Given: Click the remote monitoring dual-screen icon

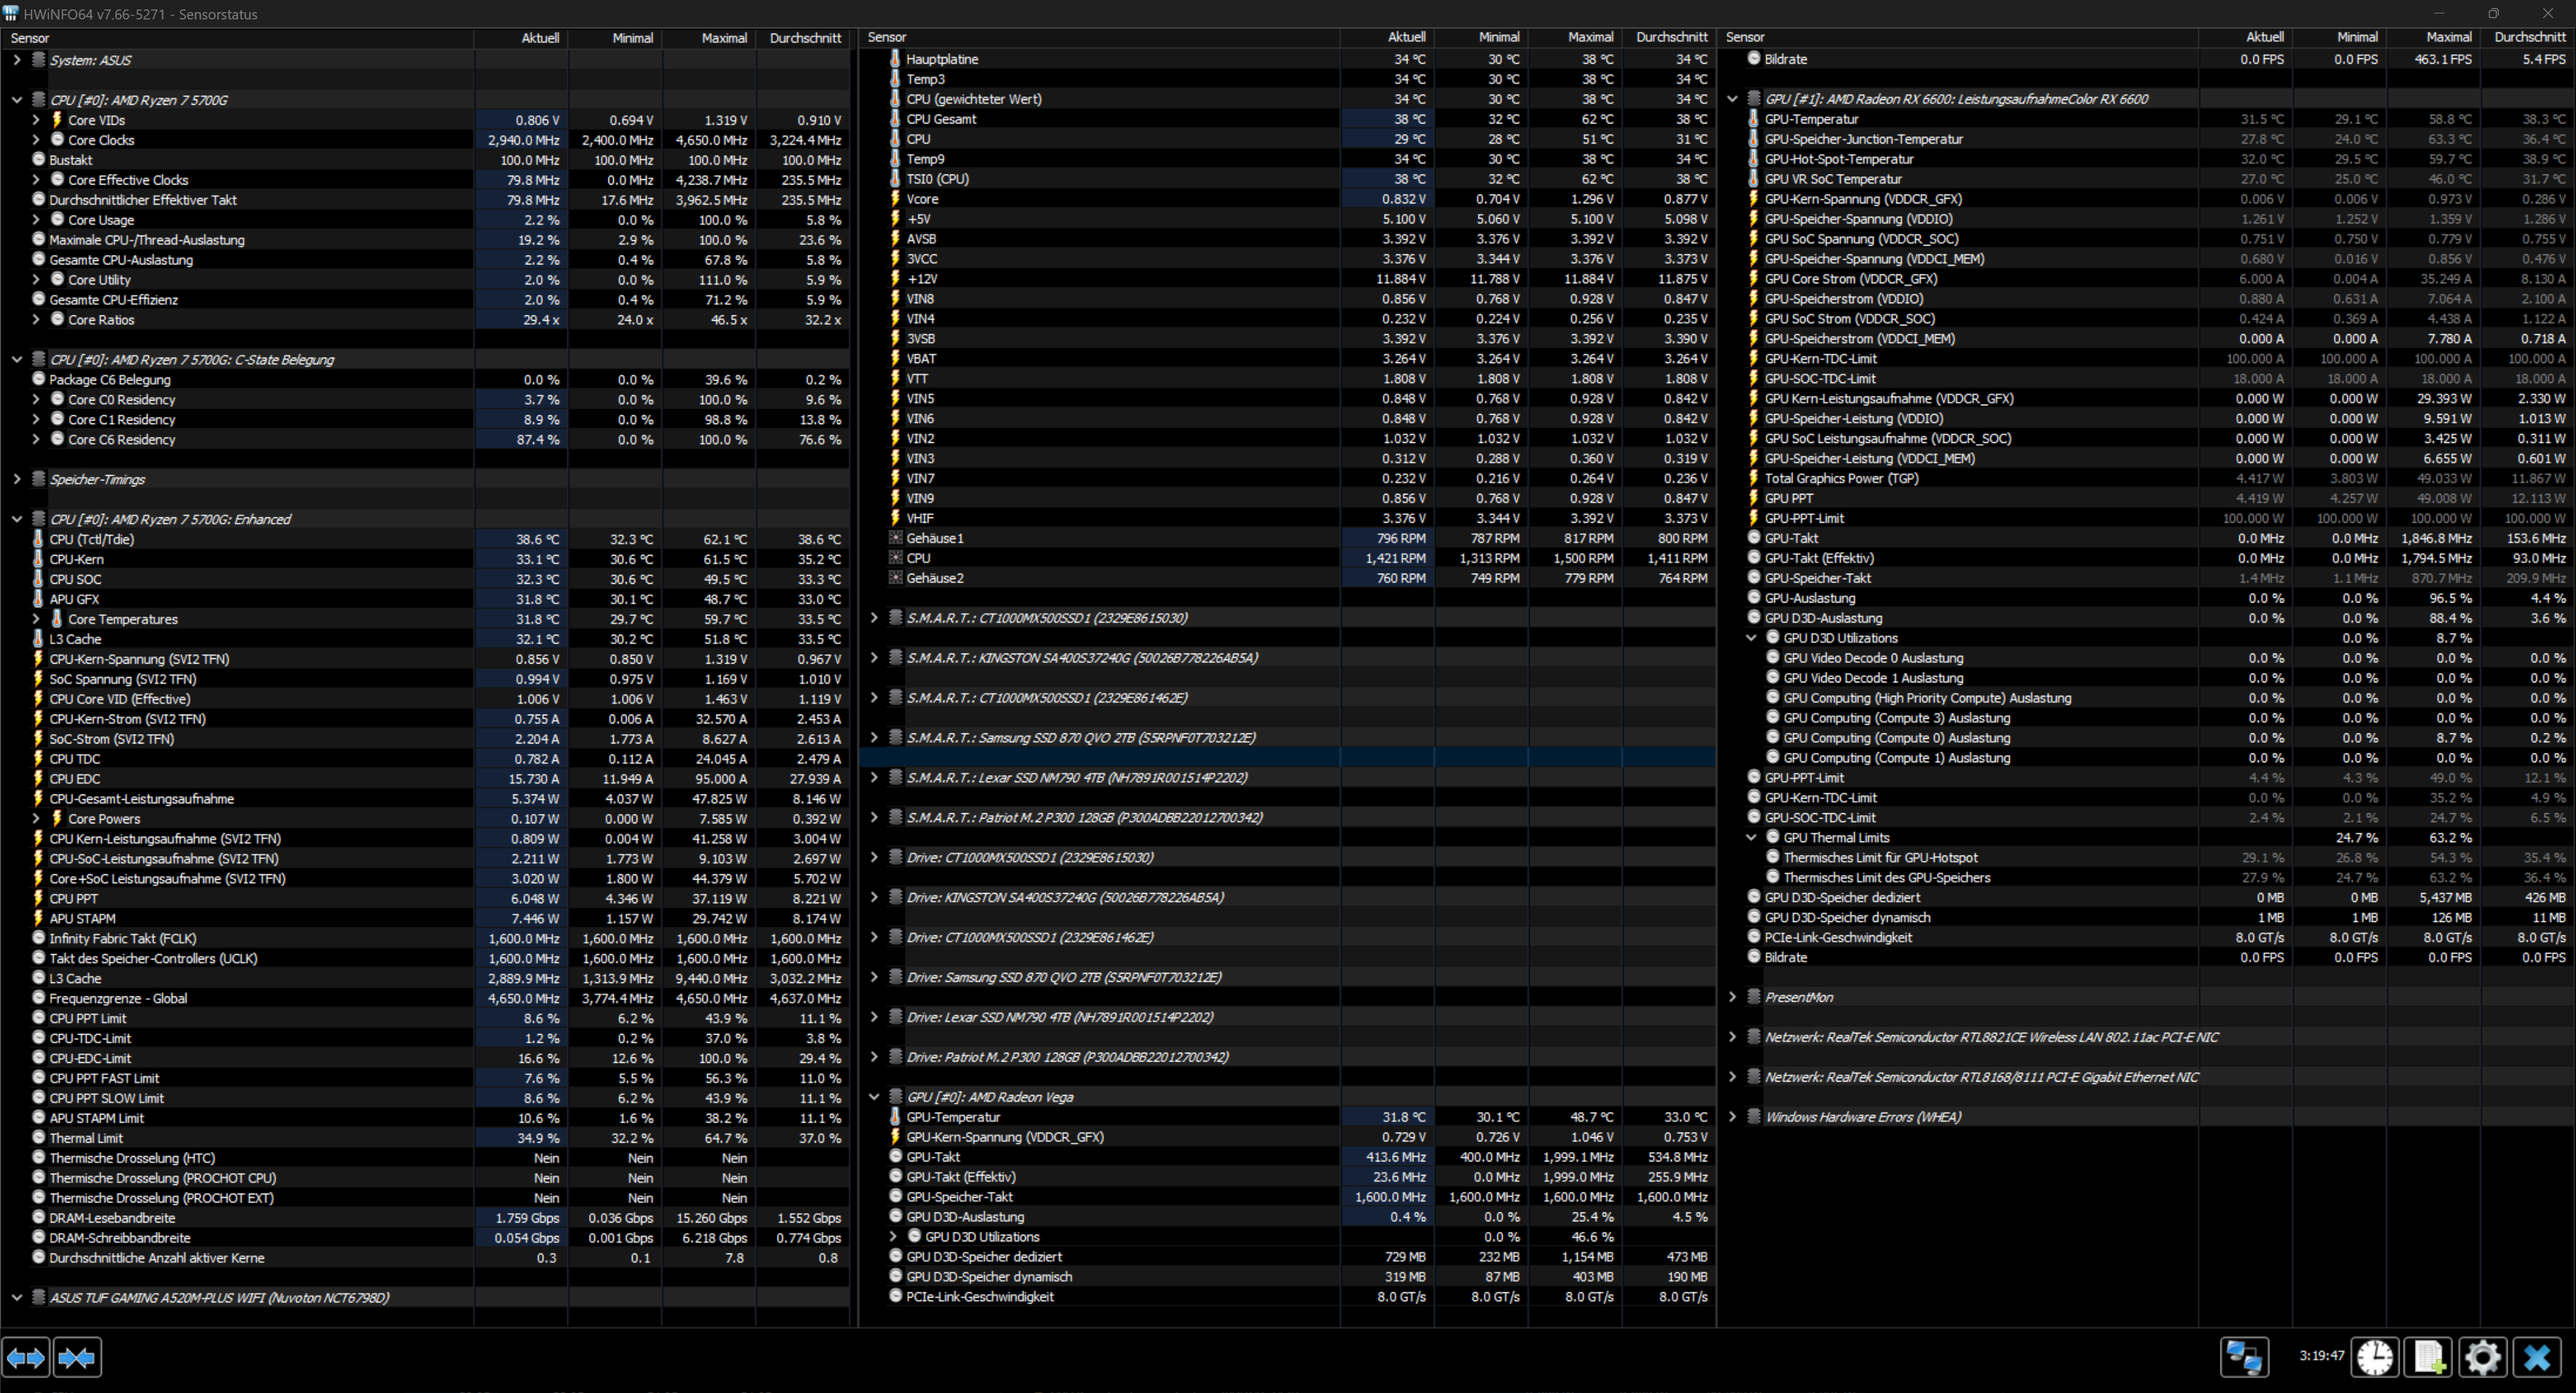Looking at the screenshot, I should 2245,1357.
